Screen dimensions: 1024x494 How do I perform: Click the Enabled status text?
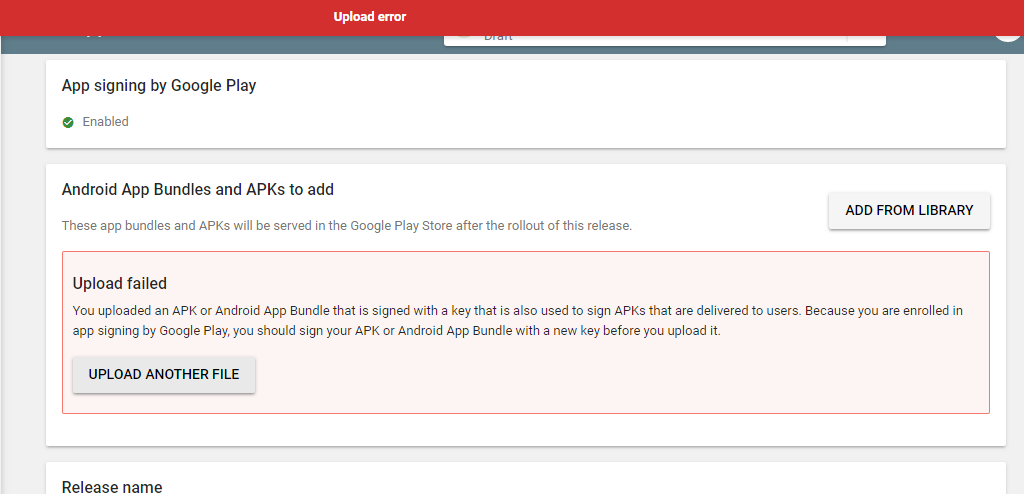tap(105, 122)
